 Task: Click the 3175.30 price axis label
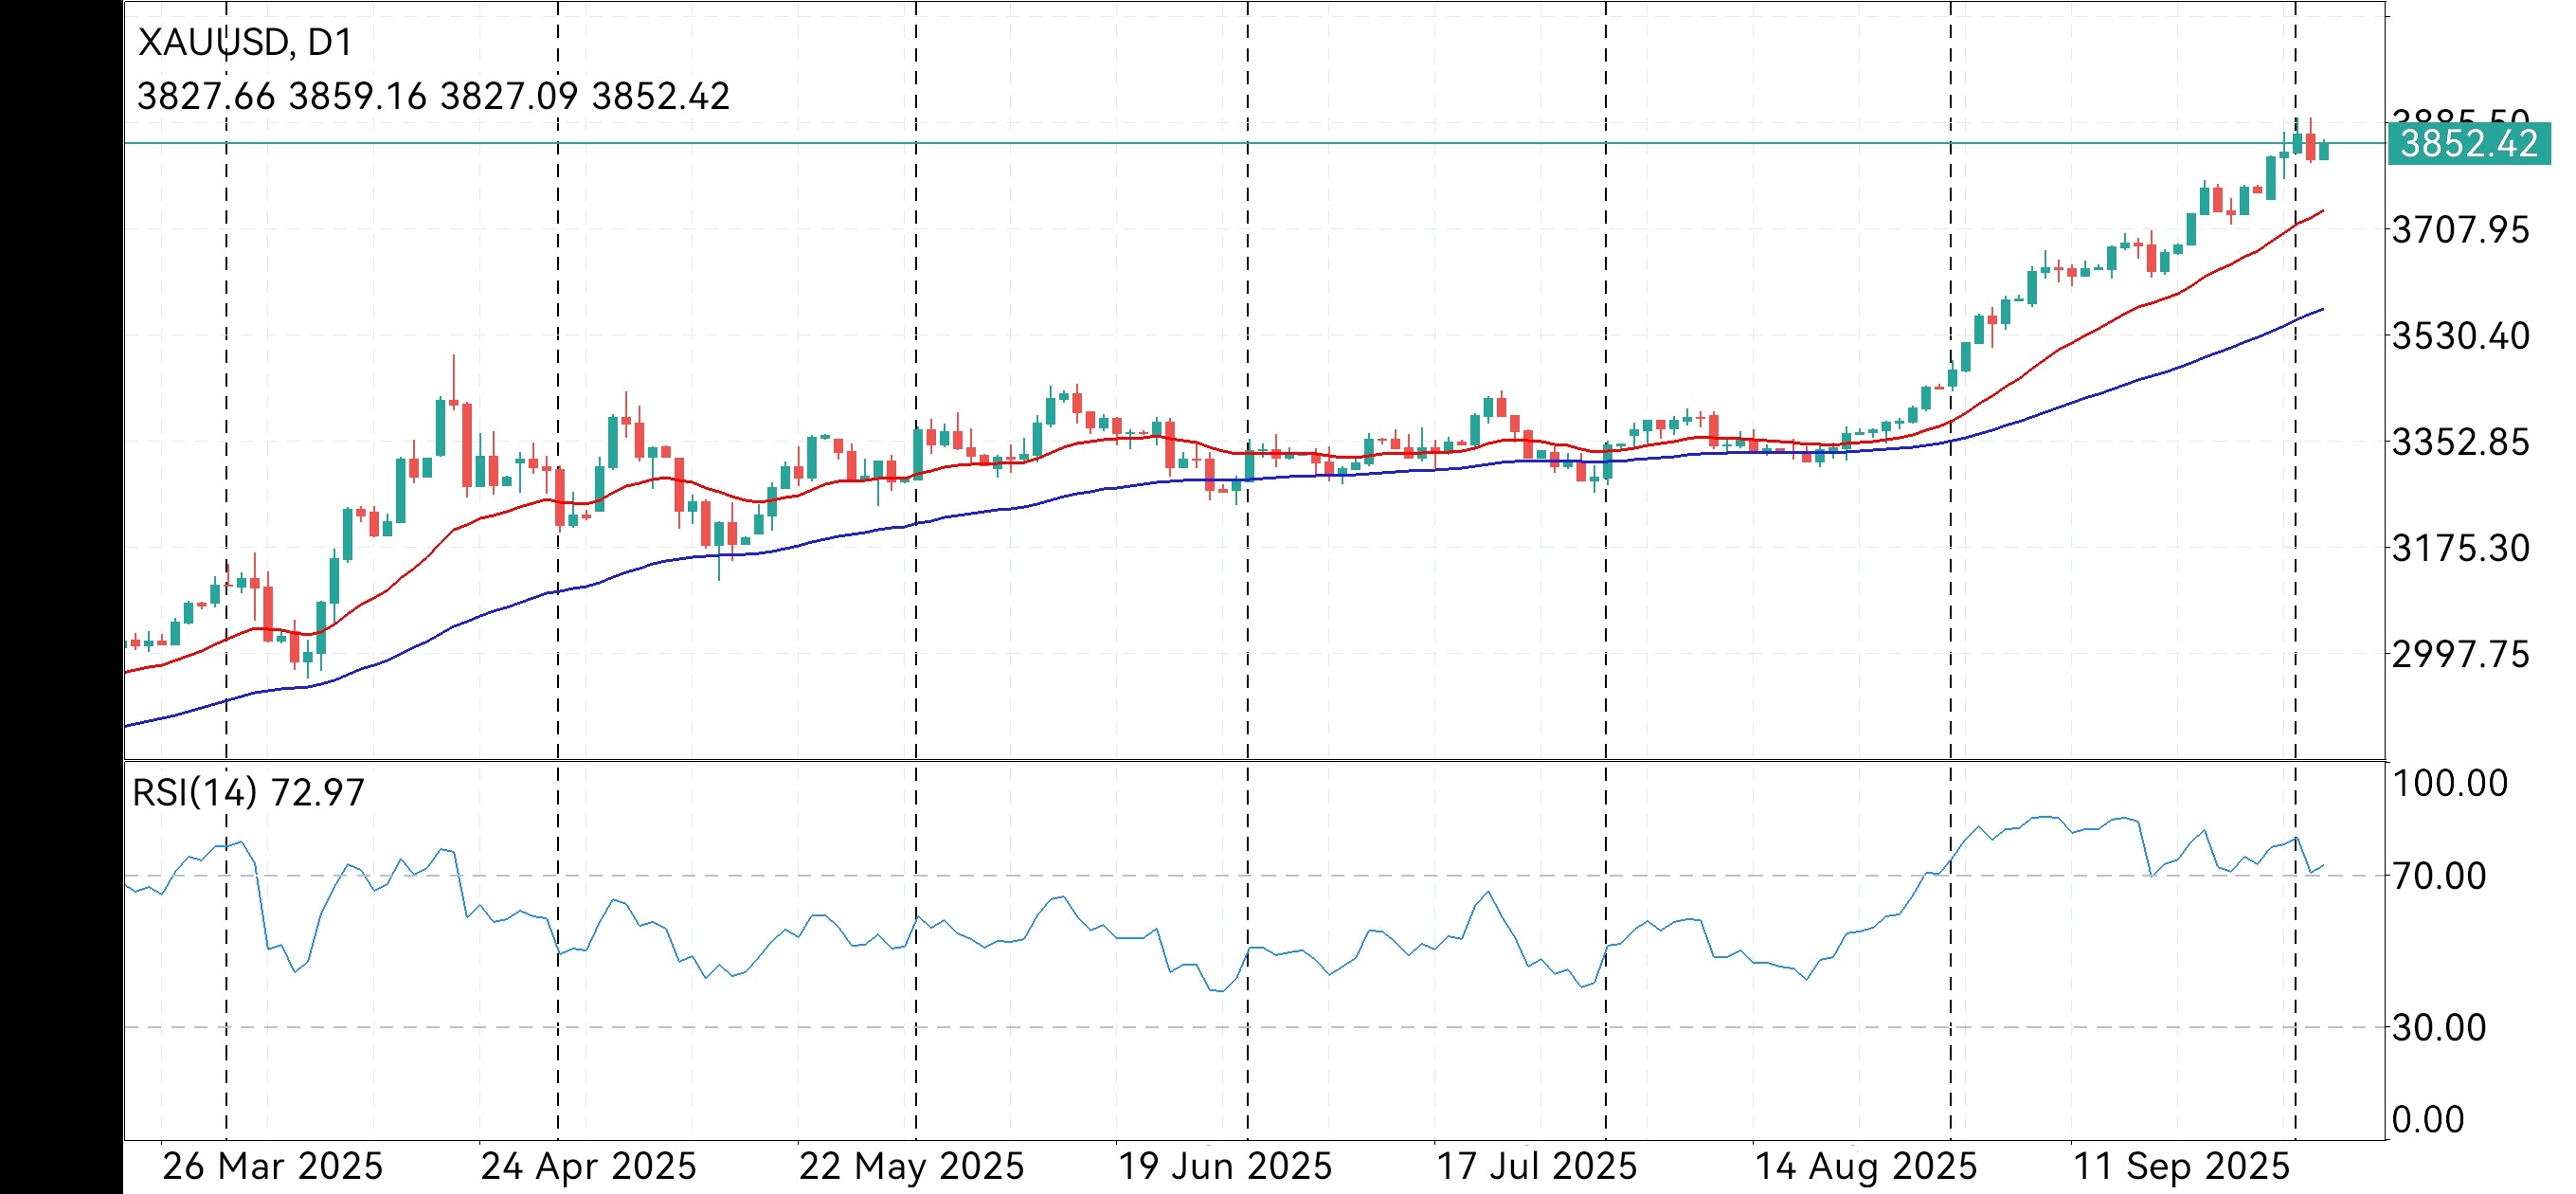[x=2460, y=548]
